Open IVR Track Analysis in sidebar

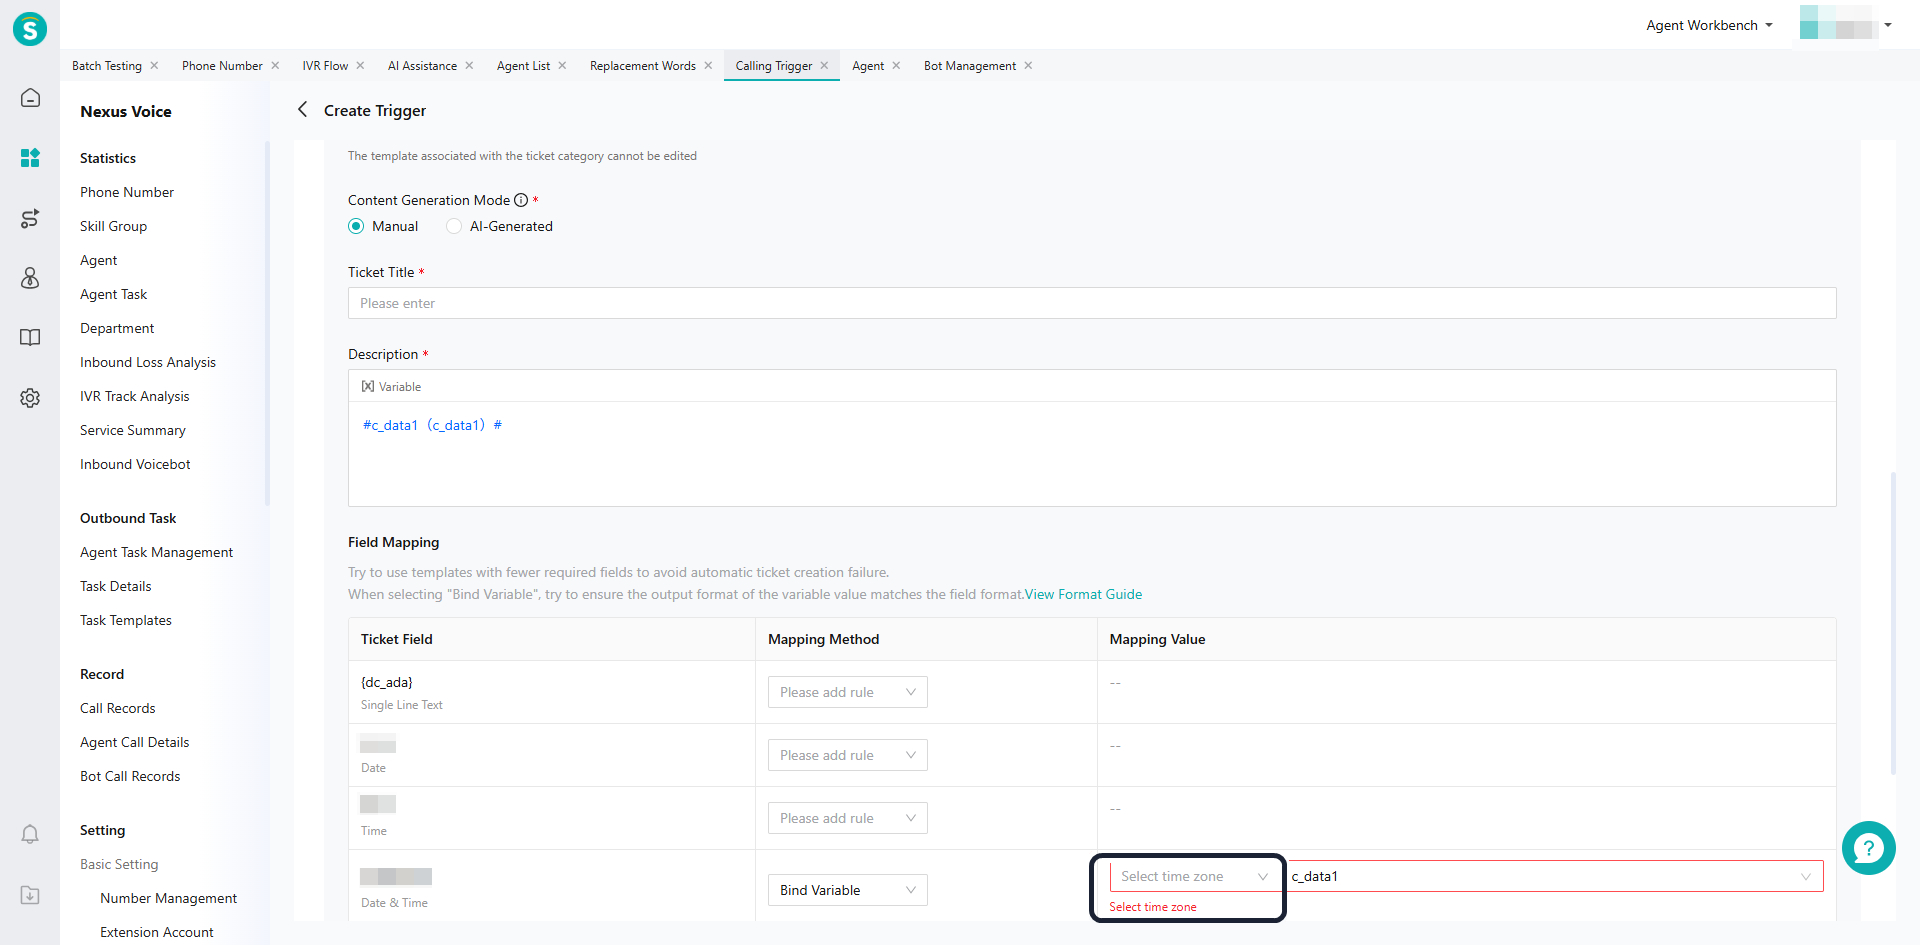point(134,396)
